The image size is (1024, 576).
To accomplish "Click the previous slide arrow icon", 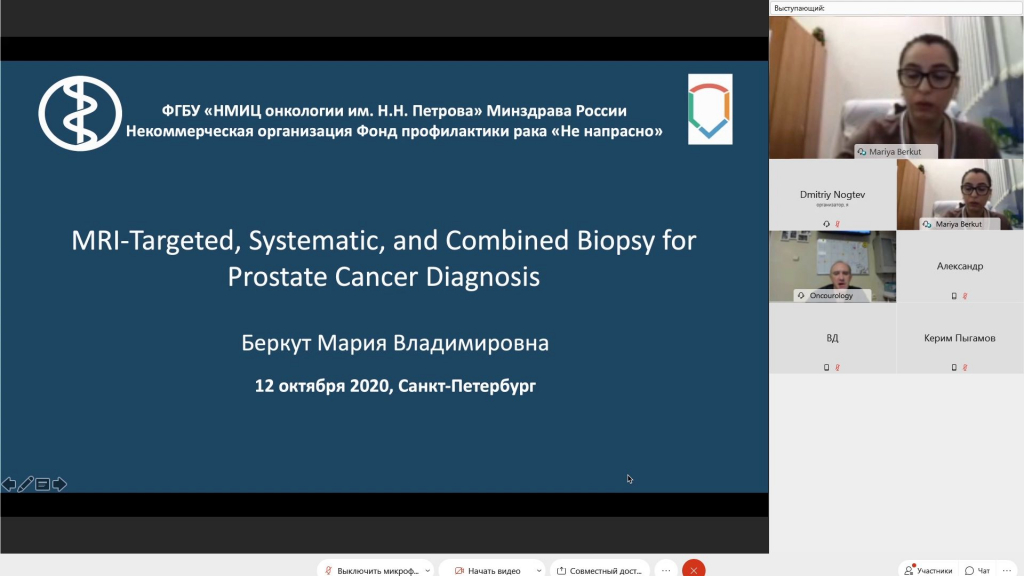I will [x=9, y=484].
